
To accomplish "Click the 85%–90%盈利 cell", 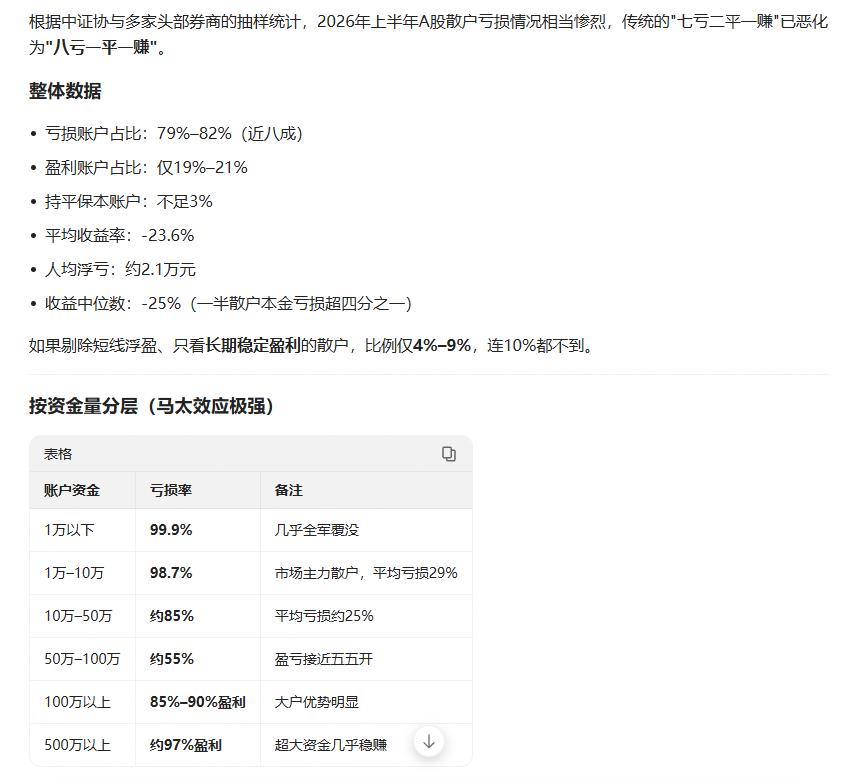I will (198, 702).
